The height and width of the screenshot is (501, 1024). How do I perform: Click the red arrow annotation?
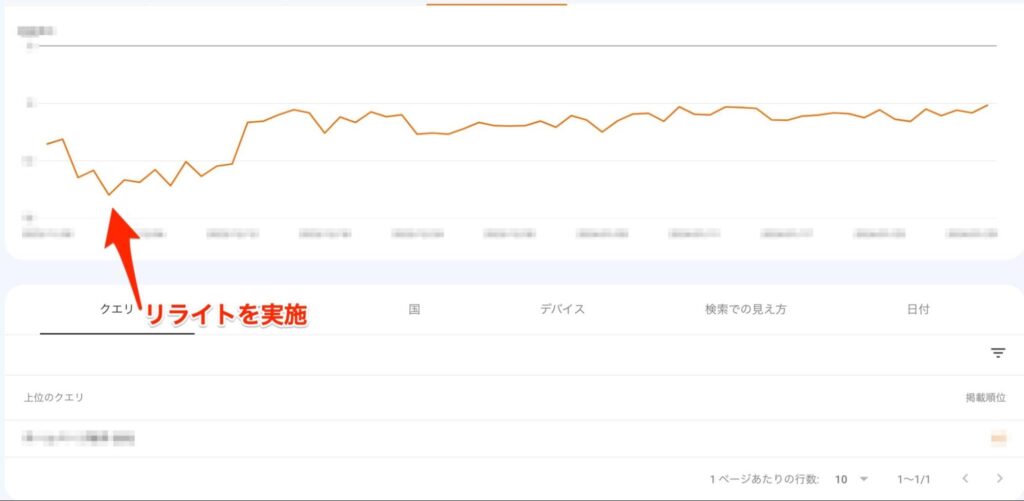[125, 250]
